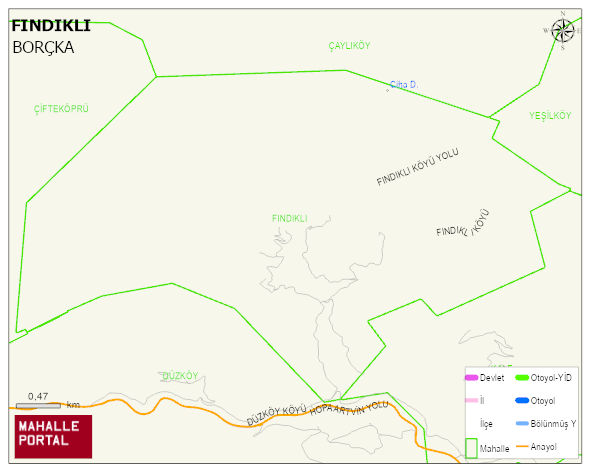The height and width of the screenshot is (472, 591).
Task: Click the Mahalle Portal logo
Action: click(x=53, y=437)
